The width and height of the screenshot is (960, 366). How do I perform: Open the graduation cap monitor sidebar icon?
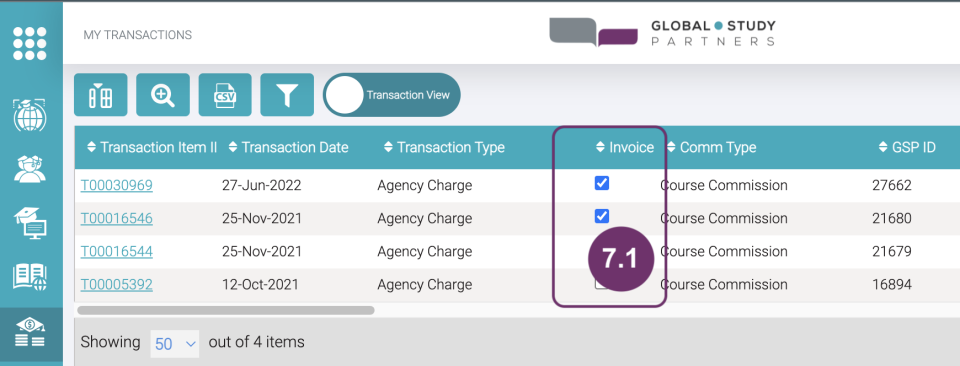[x=29, y=223]
